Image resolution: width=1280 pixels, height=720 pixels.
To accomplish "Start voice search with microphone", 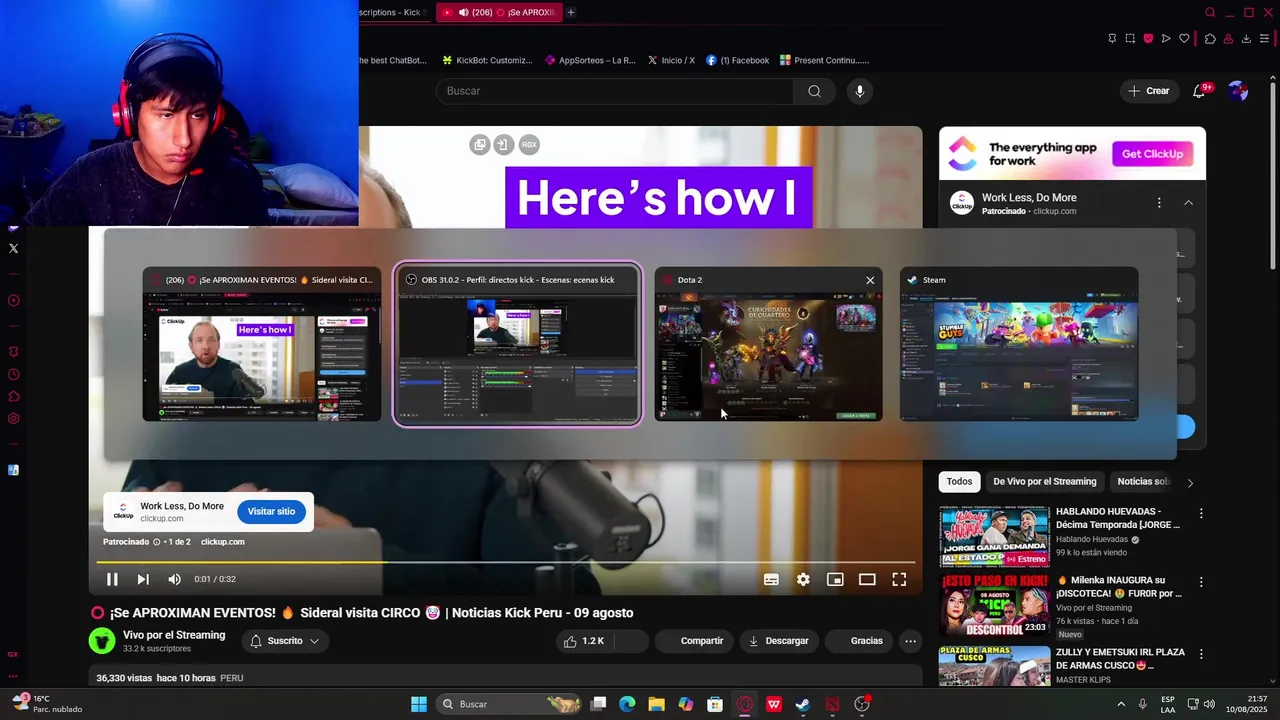I will pos(860,91).
